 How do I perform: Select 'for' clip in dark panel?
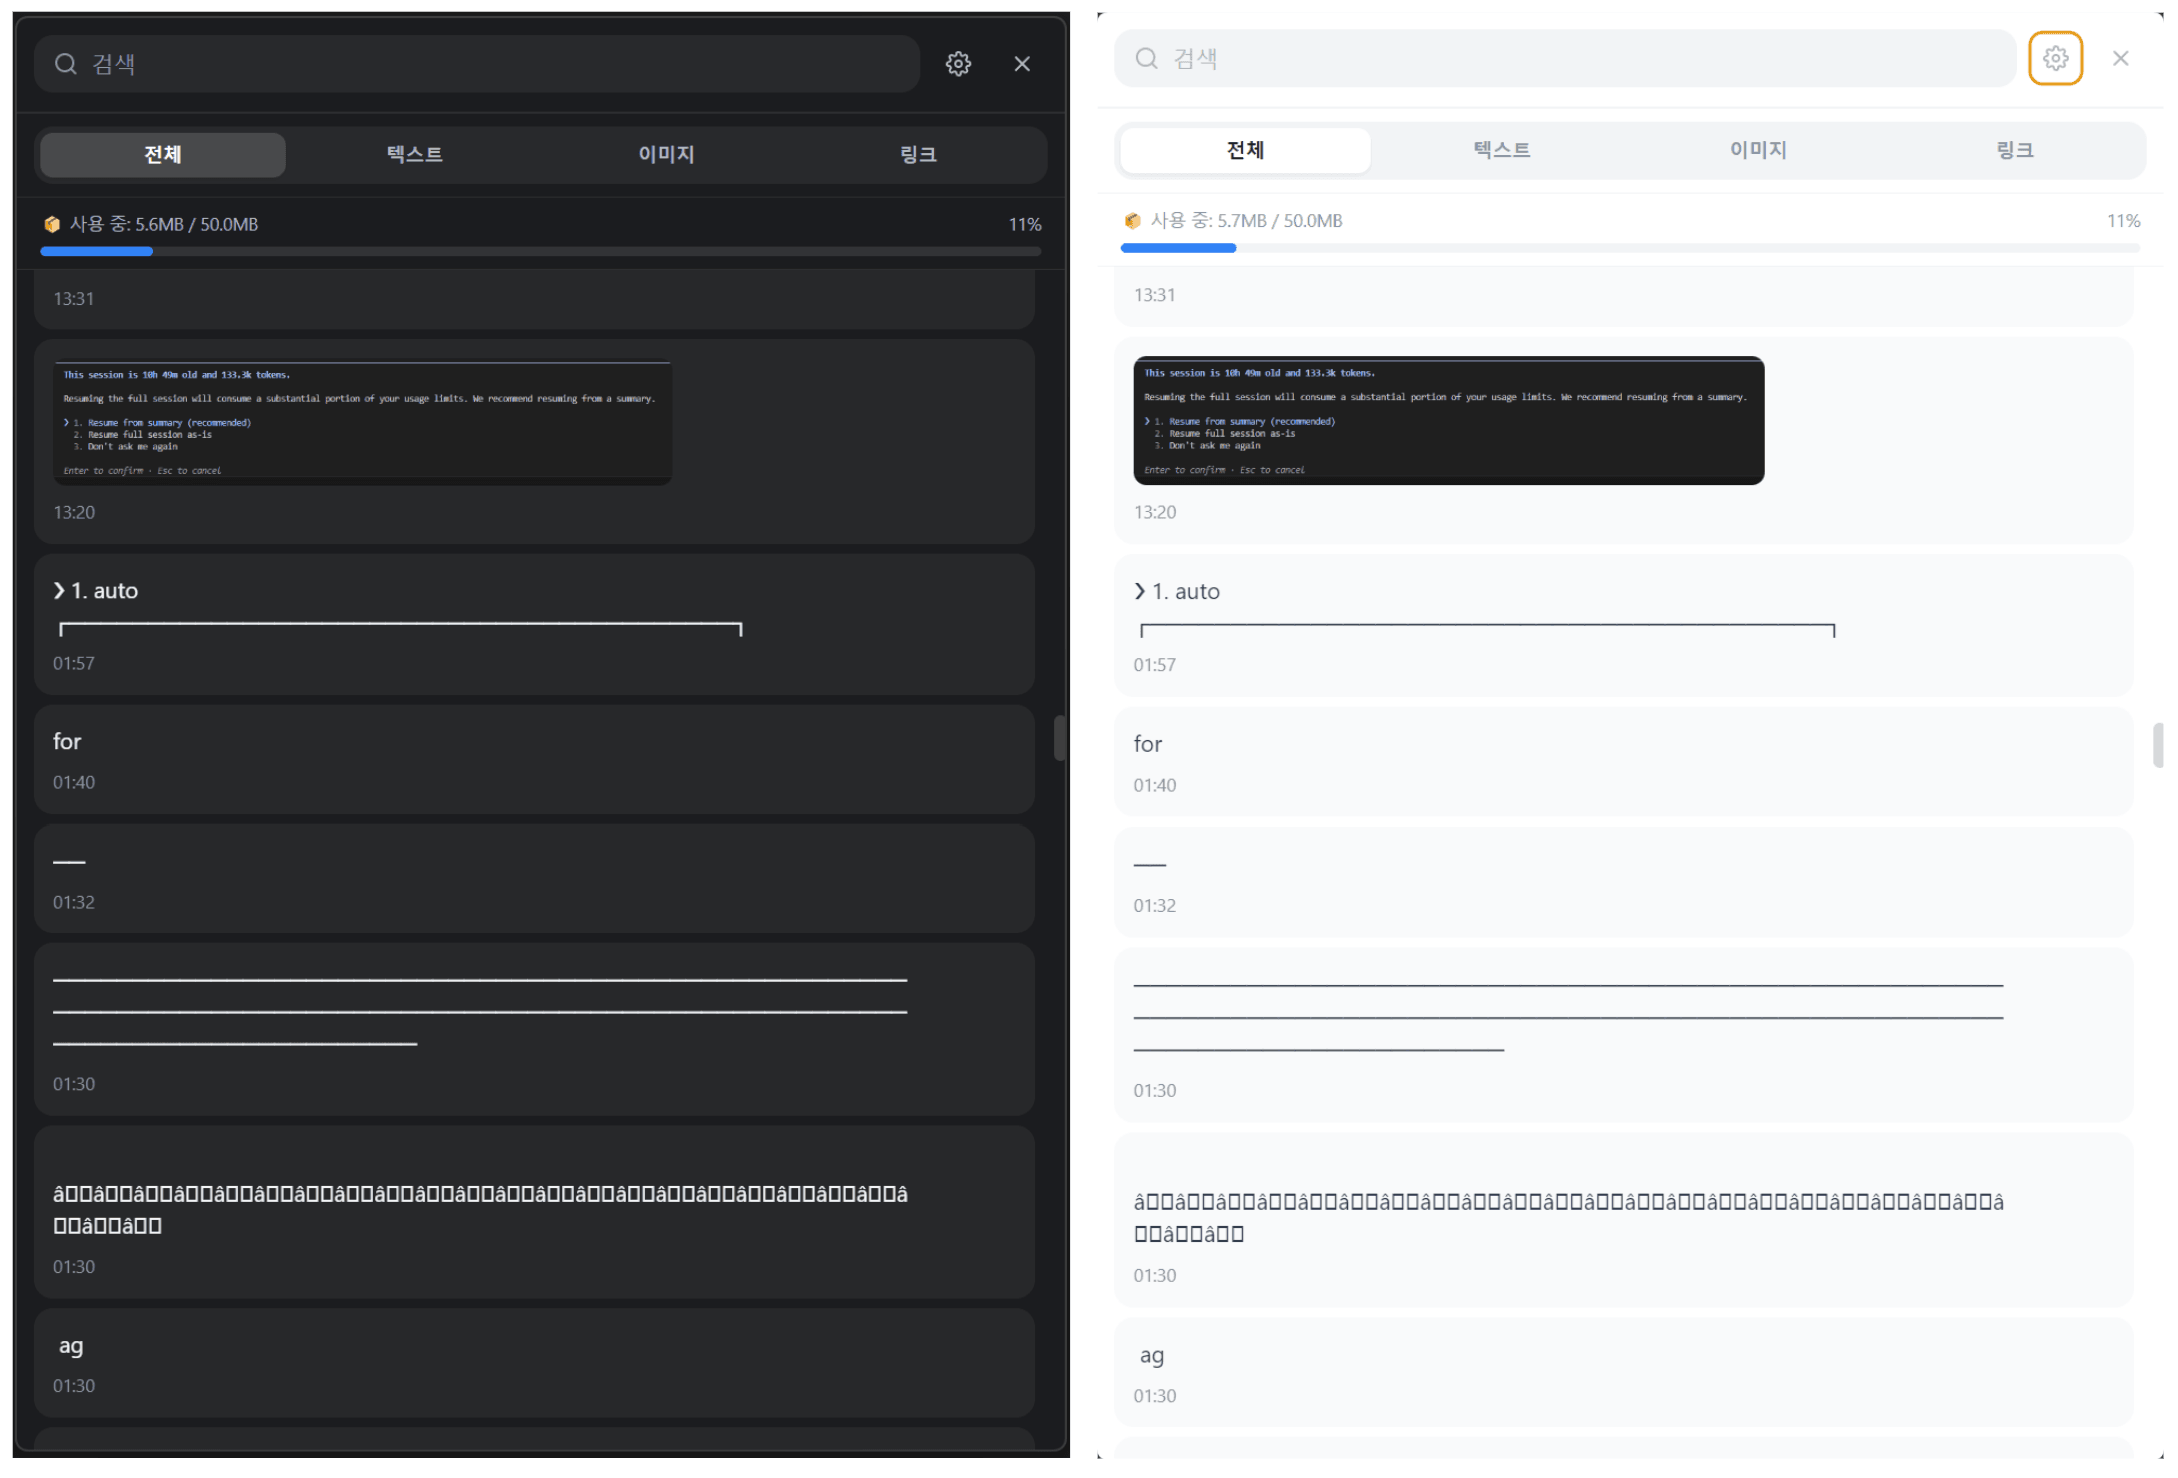534,760
